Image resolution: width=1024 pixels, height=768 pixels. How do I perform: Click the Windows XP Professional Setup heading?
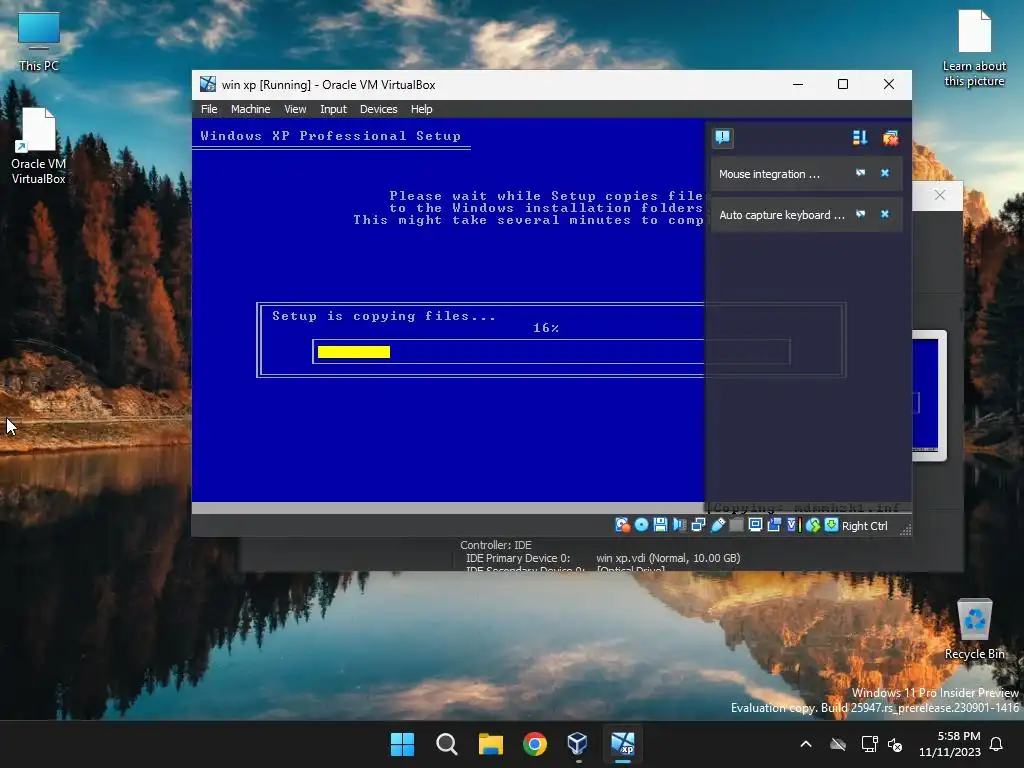coord(330,136)
